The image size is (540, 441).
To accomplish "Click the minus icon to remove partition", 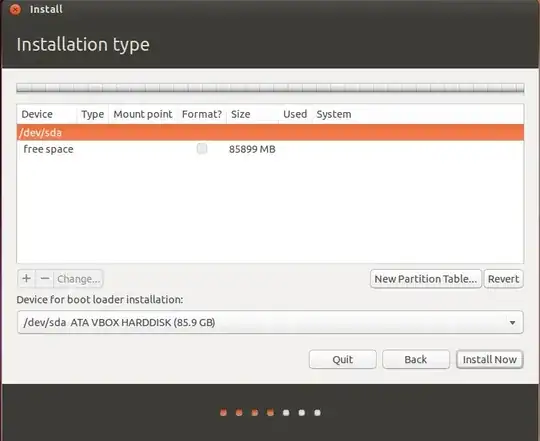I will pos(45,279).
